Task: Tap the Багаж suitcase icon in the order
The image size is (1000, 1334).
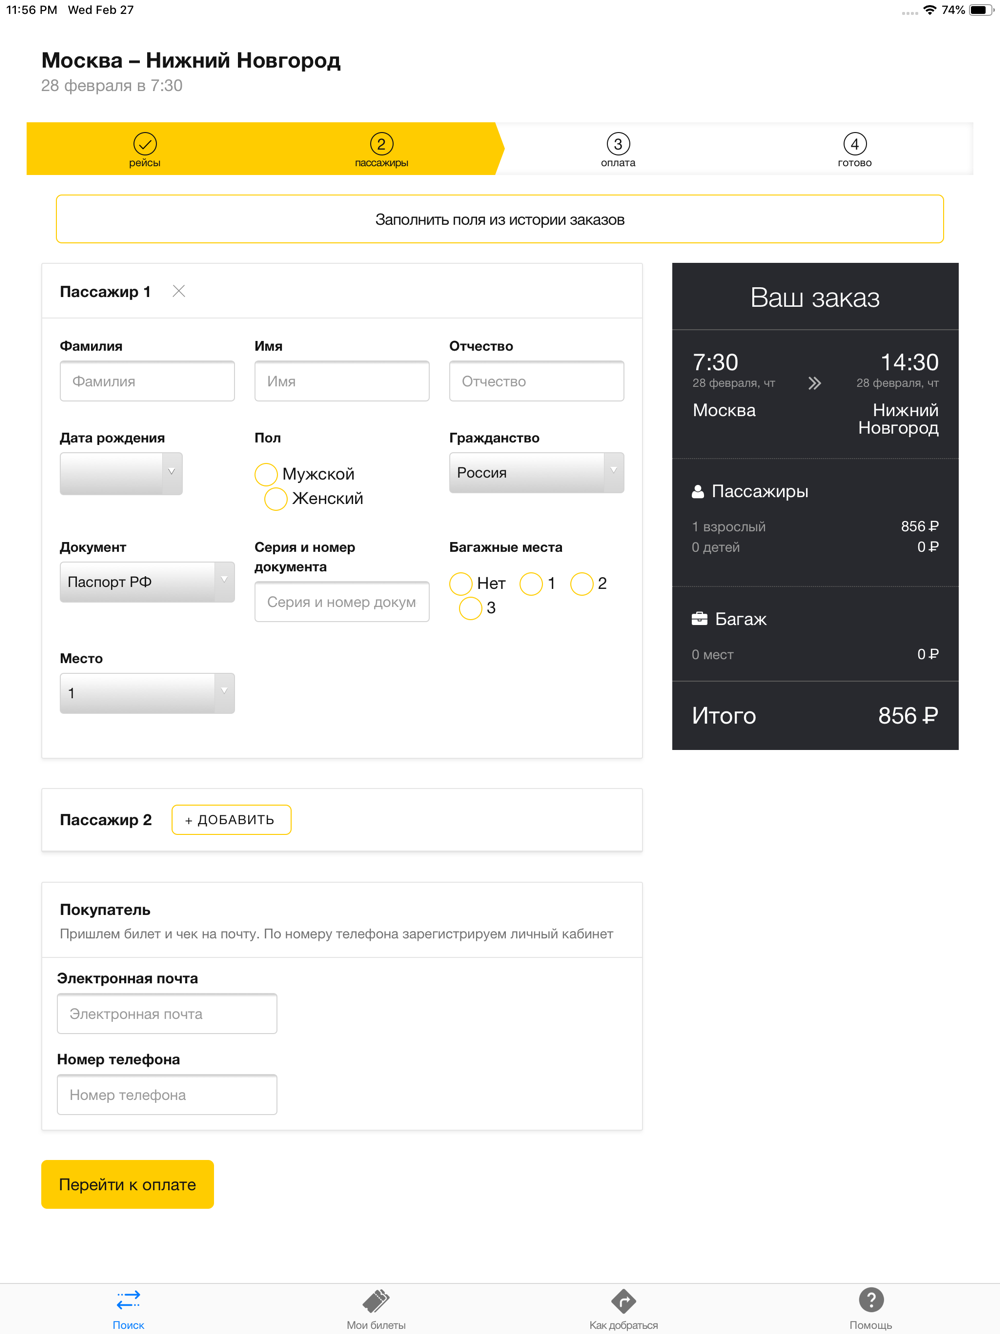Action: [700, 619]
